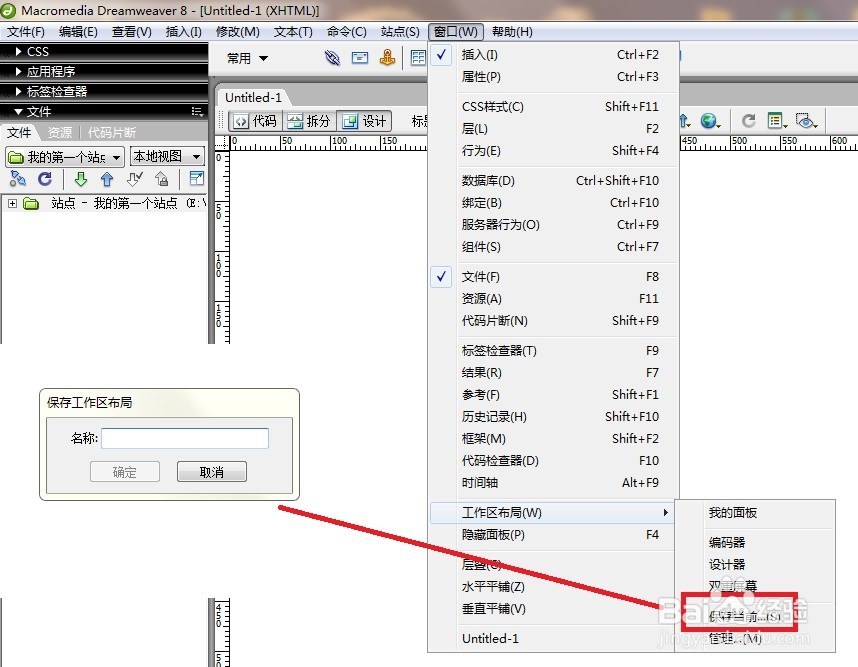Screen dimensions: 858x667
Task: Click the grey refresh design view icon
Action: (x=749, y=120)
